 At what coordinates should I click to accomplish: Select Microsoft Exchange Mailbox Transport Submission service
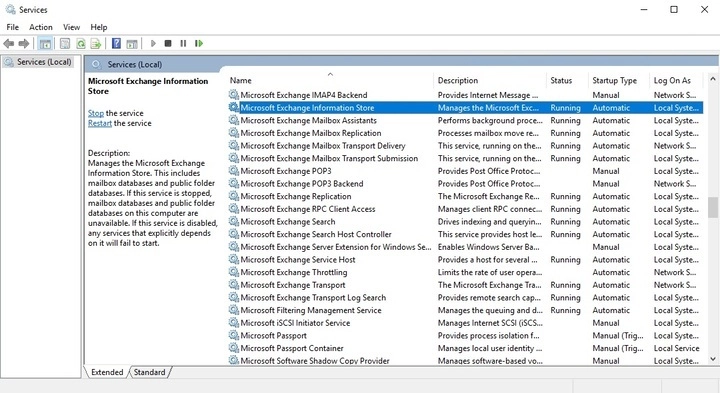pos(329,158)
